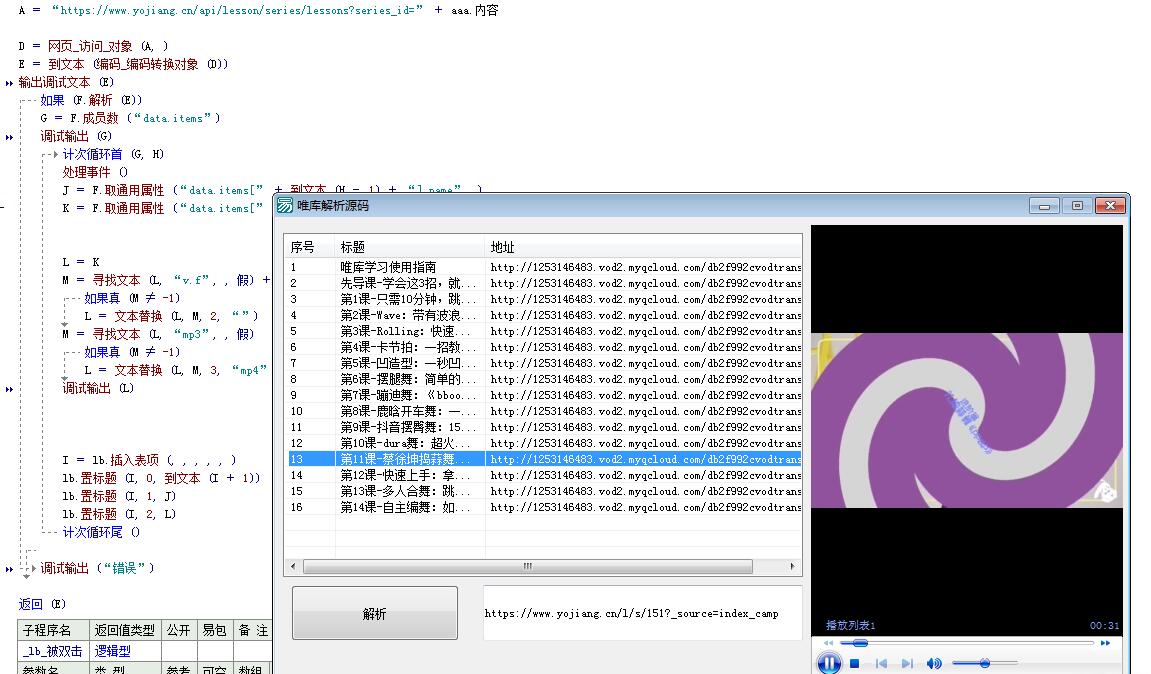Click breakpoint marker beside 调试输出 (G)
This screenshot has height=674, width=1151.
(x=9, y=137)
